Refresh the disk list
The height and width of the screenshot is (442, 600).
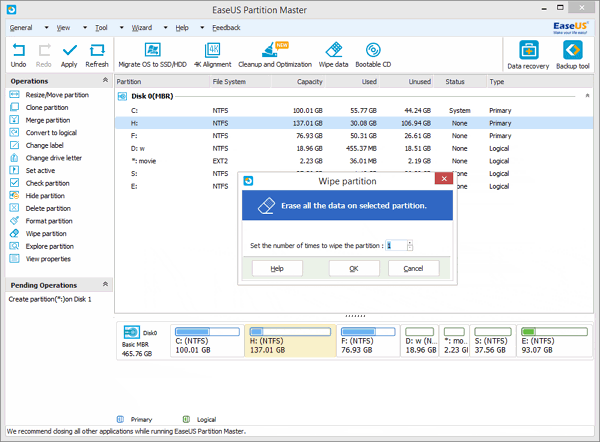pos(97,55)
